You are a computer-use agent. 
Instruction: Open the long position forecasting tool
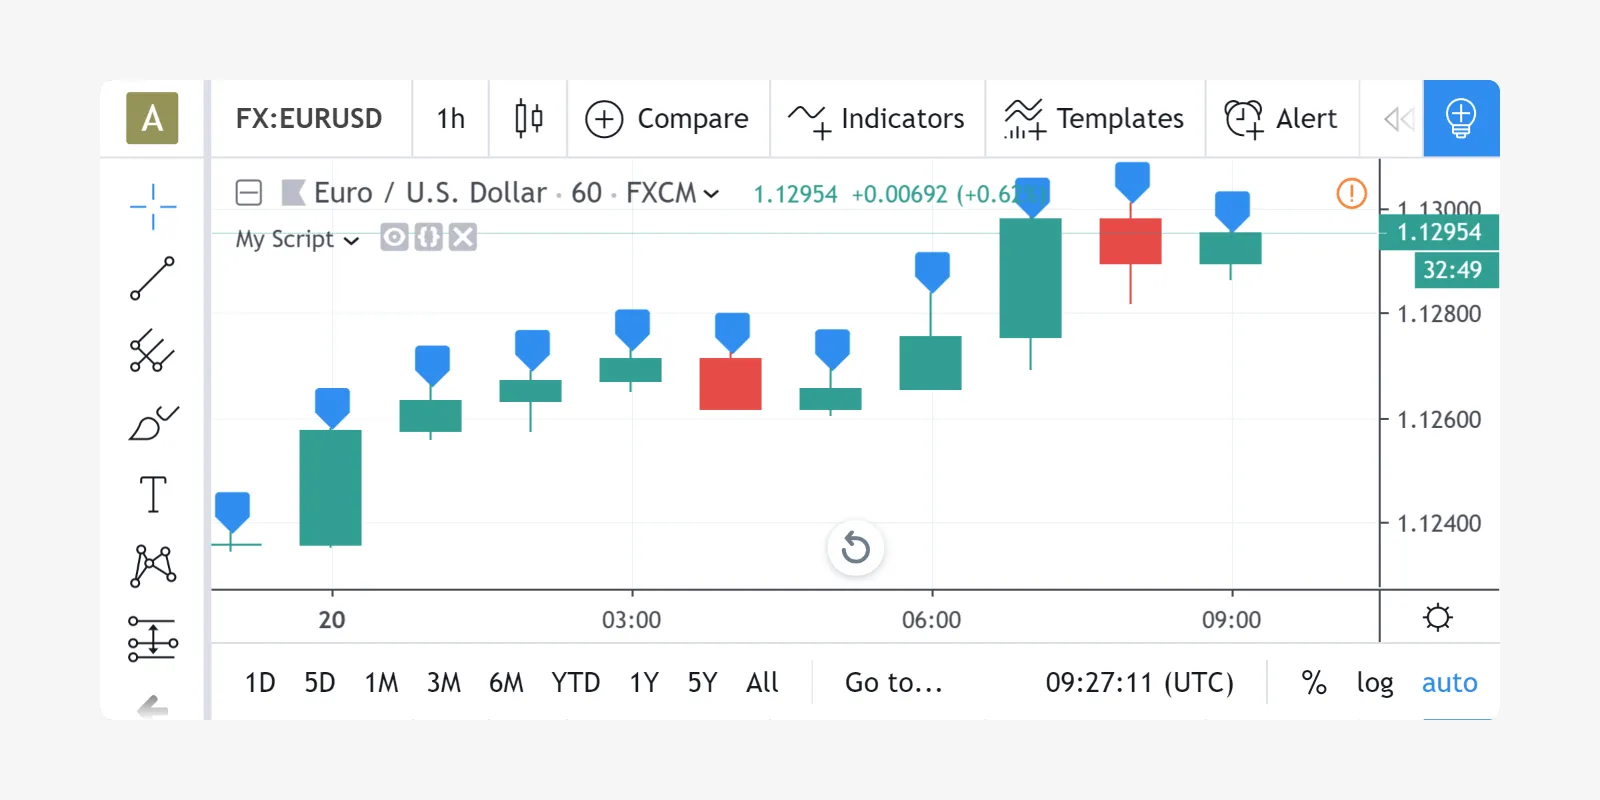tap(153, 638)
